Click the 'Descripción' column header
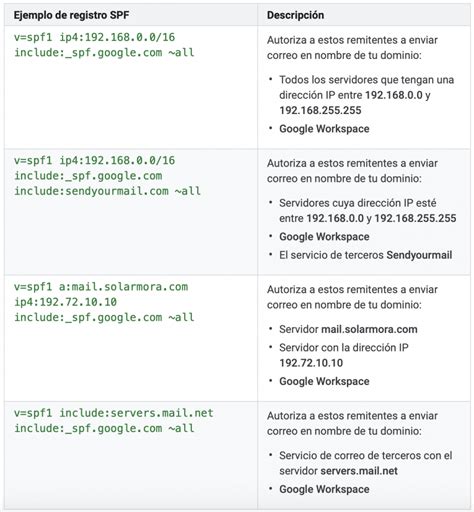The height and width of the screenshot is (512, 474). [x=295, y=15]
